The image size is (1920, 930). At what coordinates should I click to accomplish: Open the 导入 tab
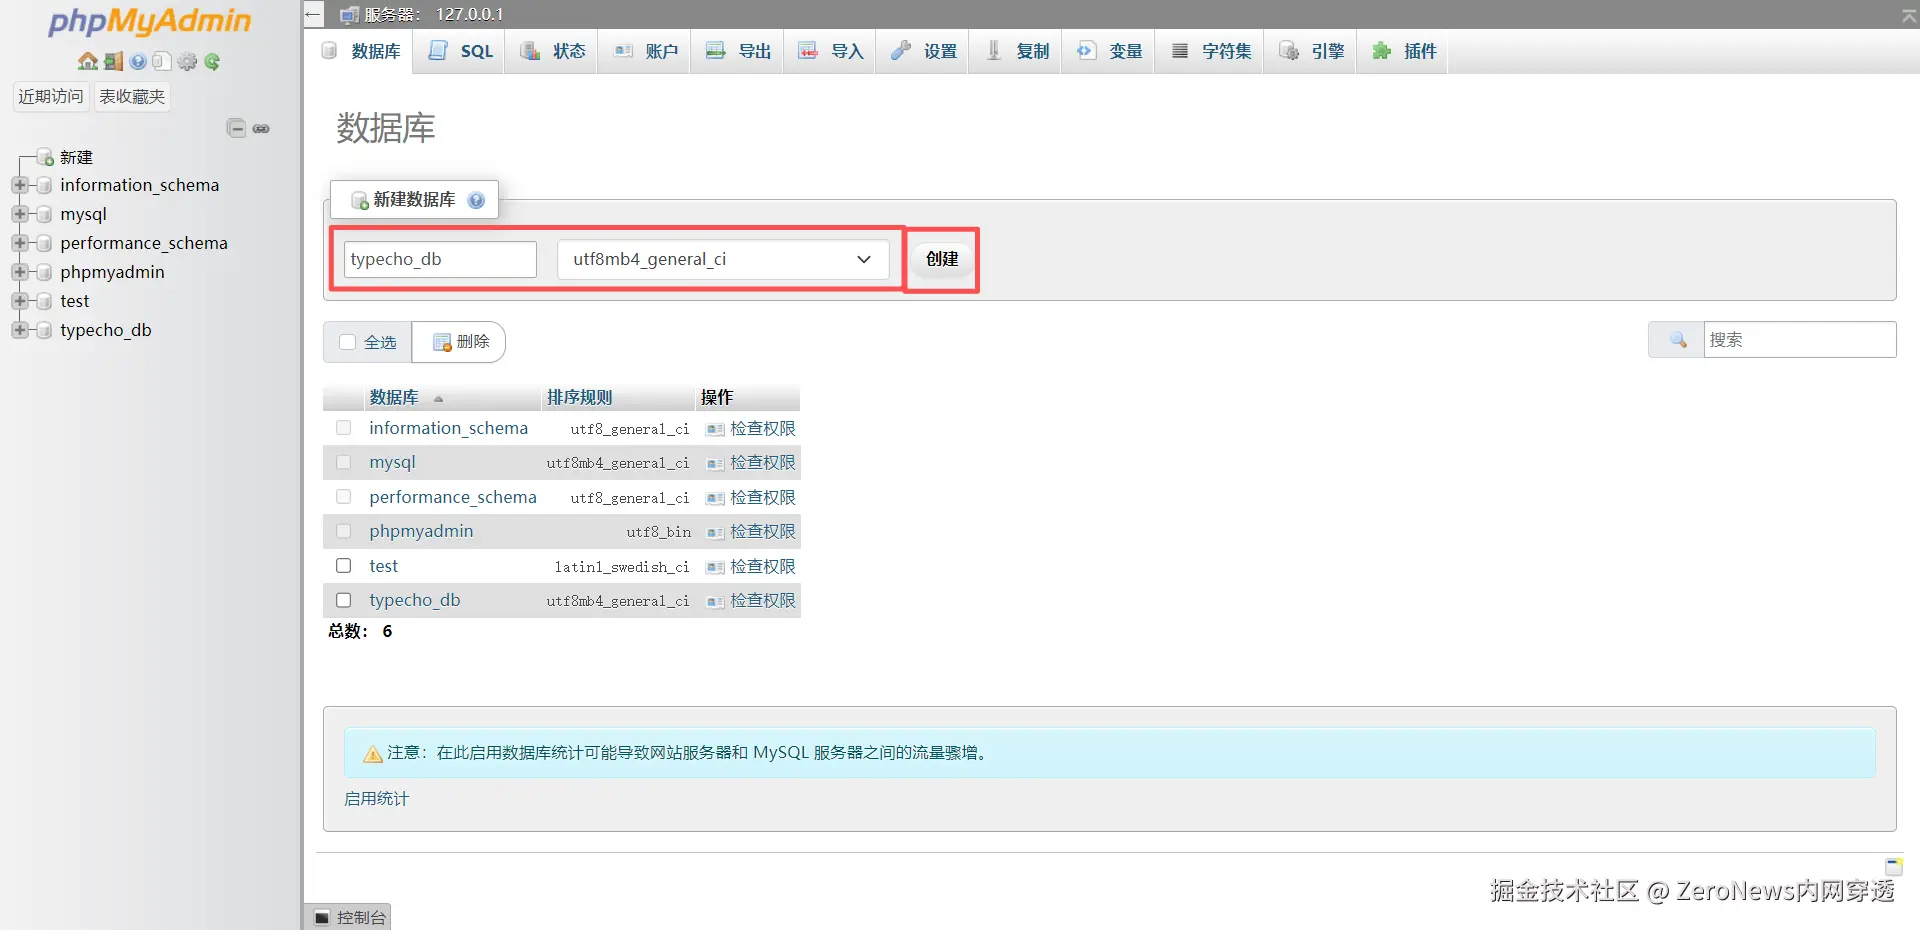[x=832, y=51]
